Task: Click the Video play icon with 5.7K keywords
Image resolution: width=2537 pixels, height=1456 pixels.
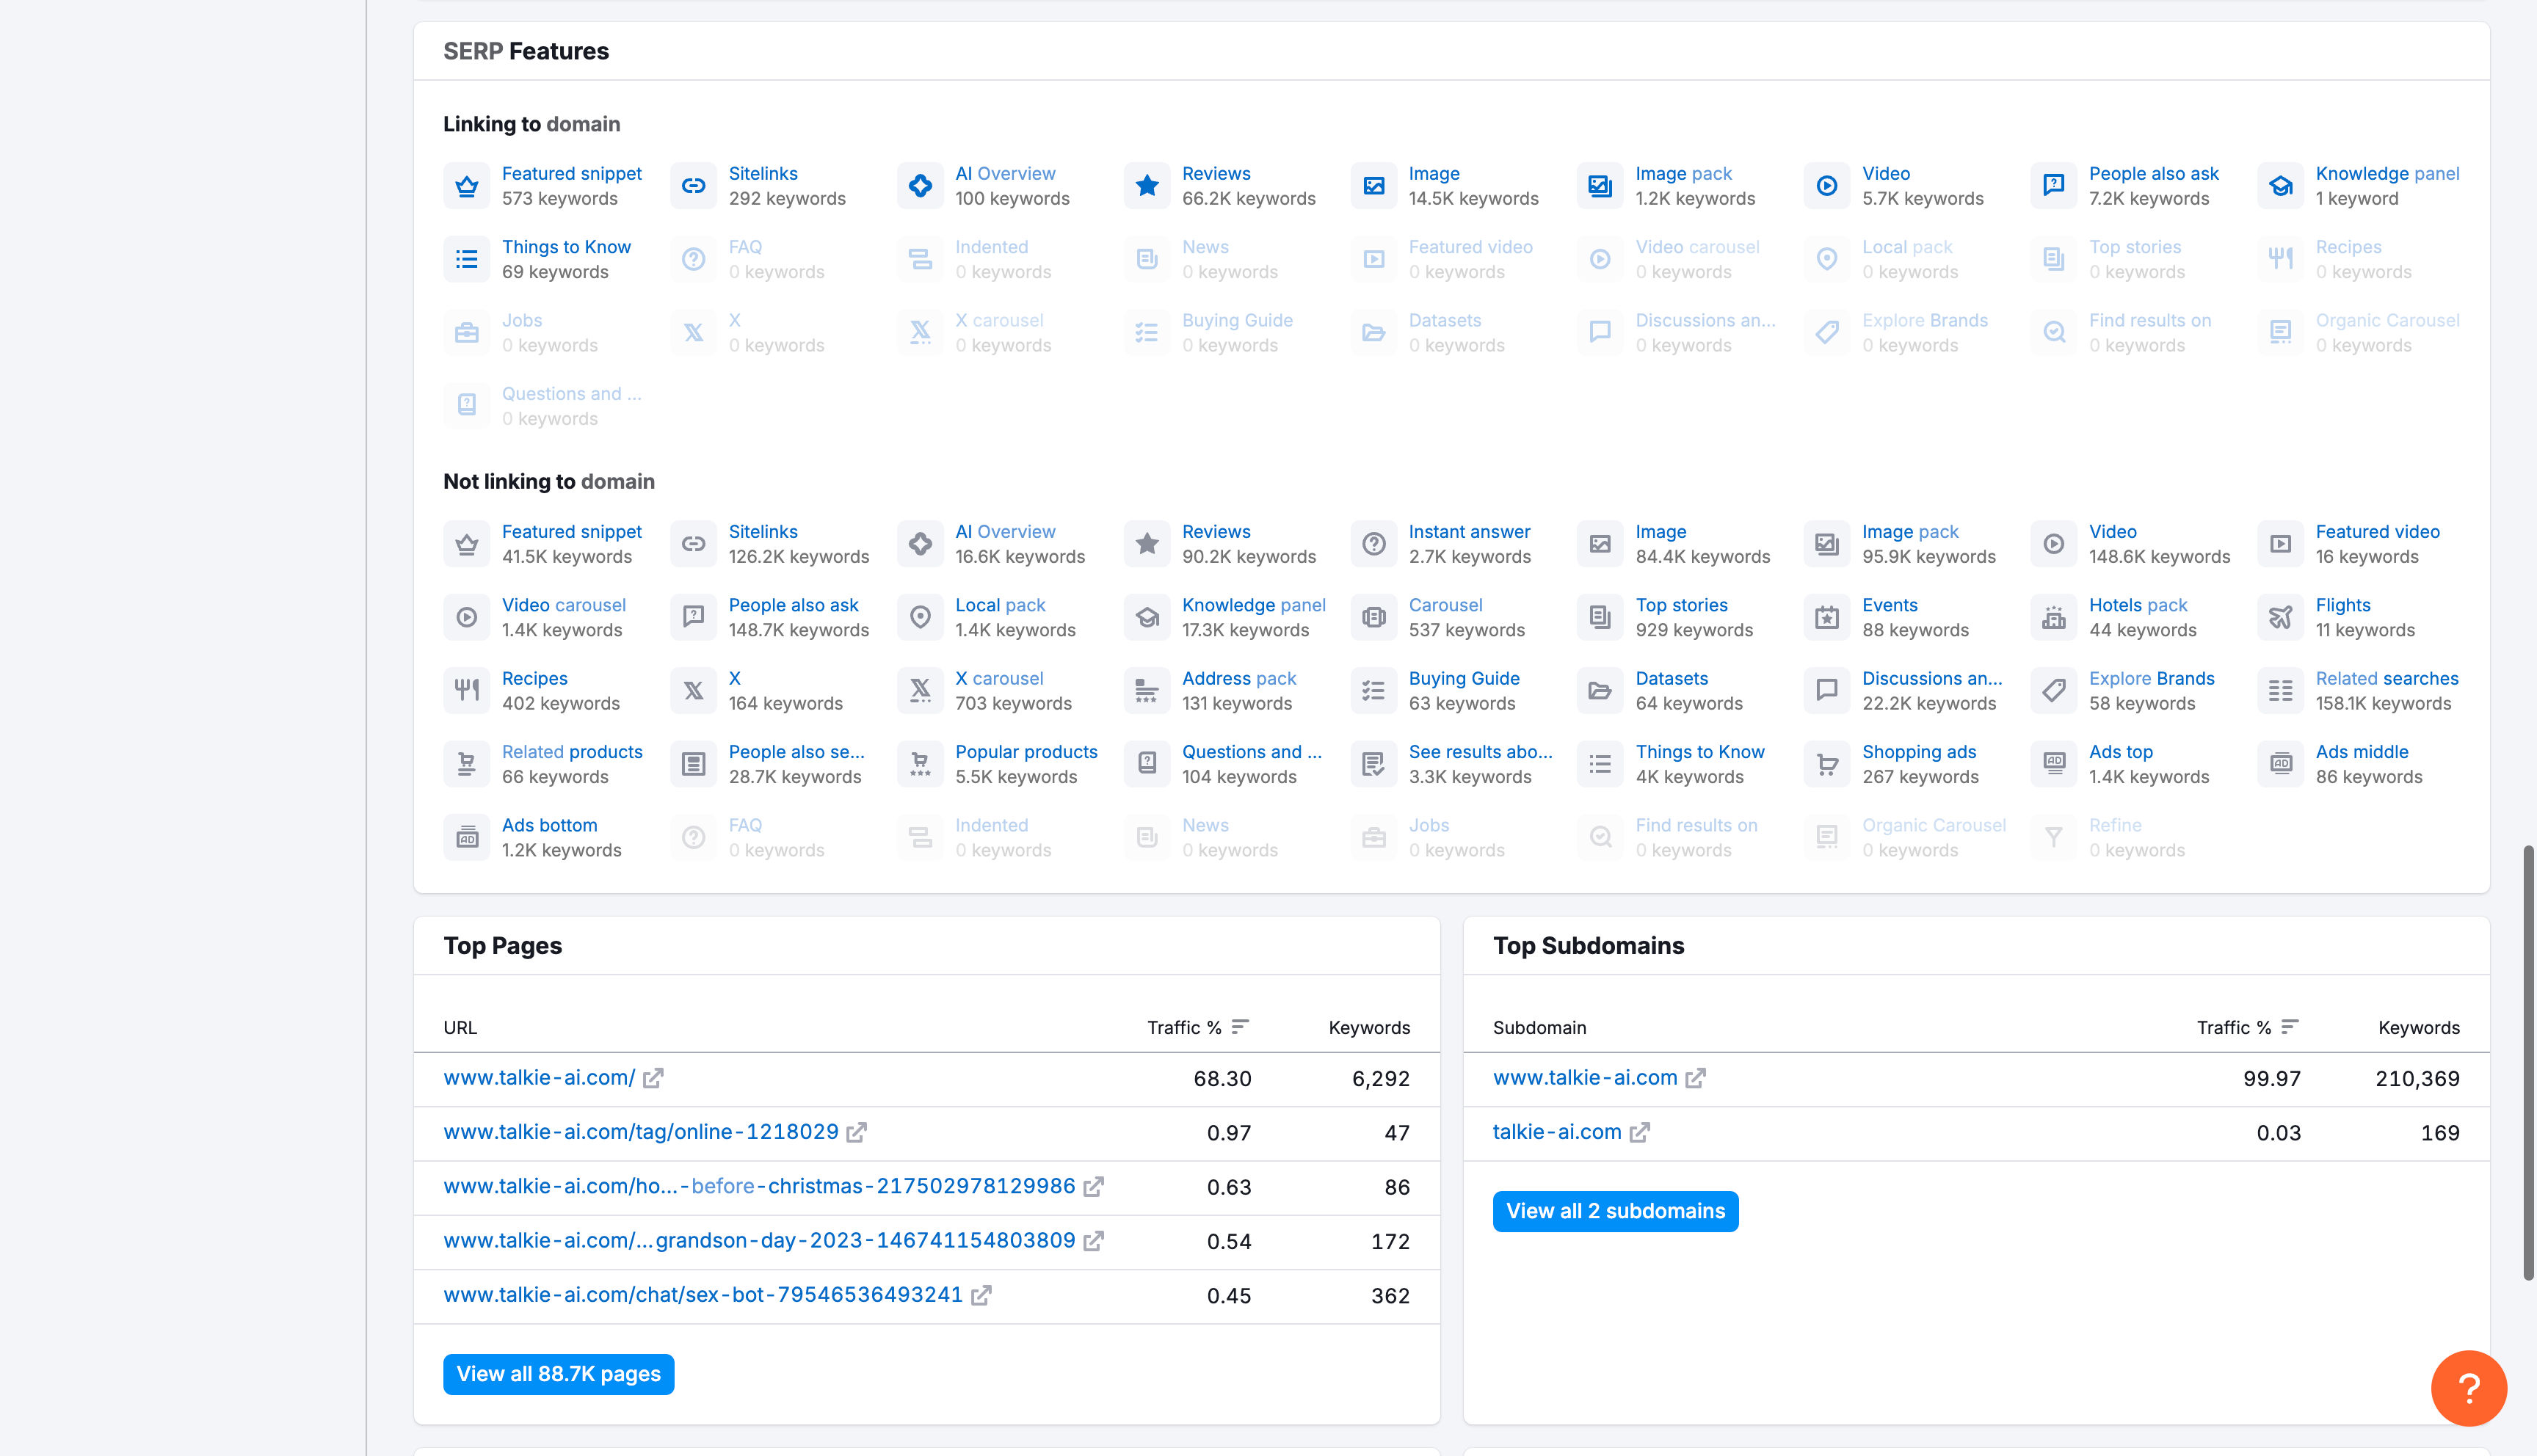Action: 1827,186
